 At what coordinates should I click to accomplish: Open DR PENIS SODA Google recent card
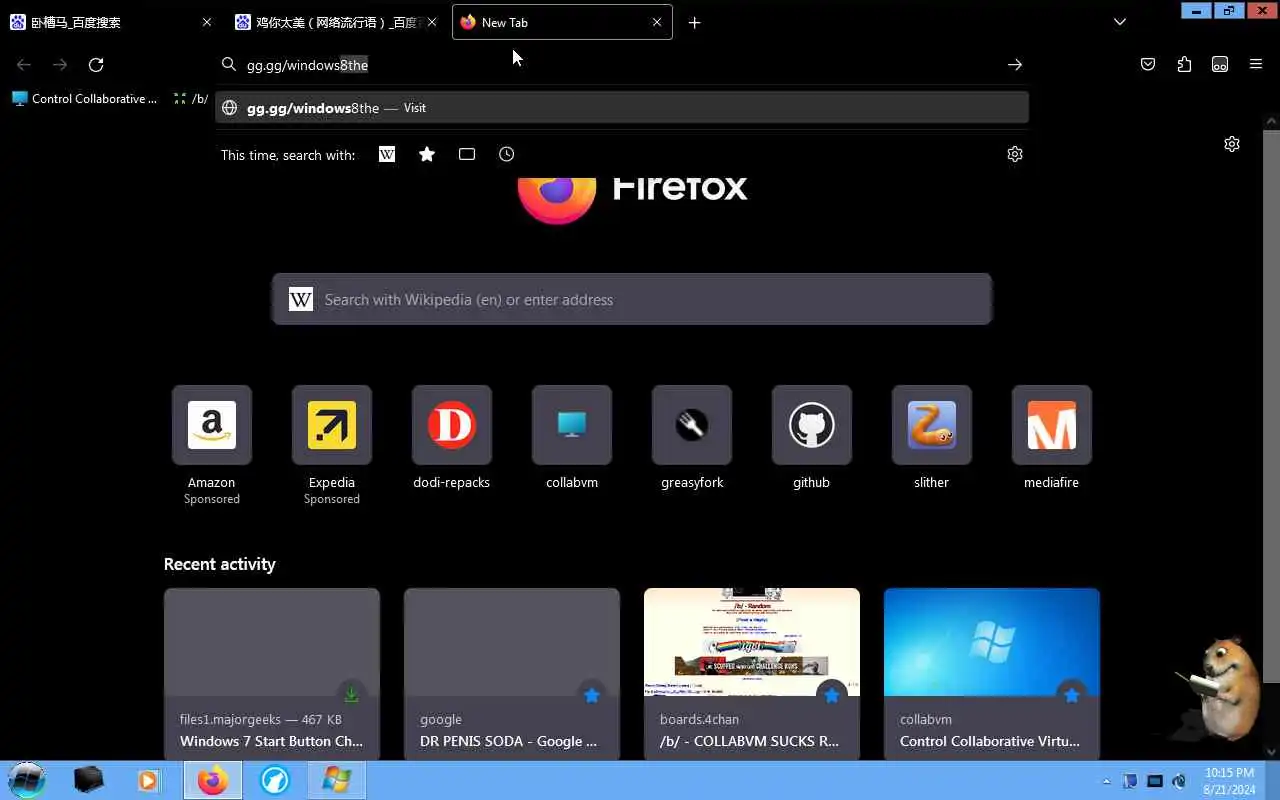click(x=512, y=674)
